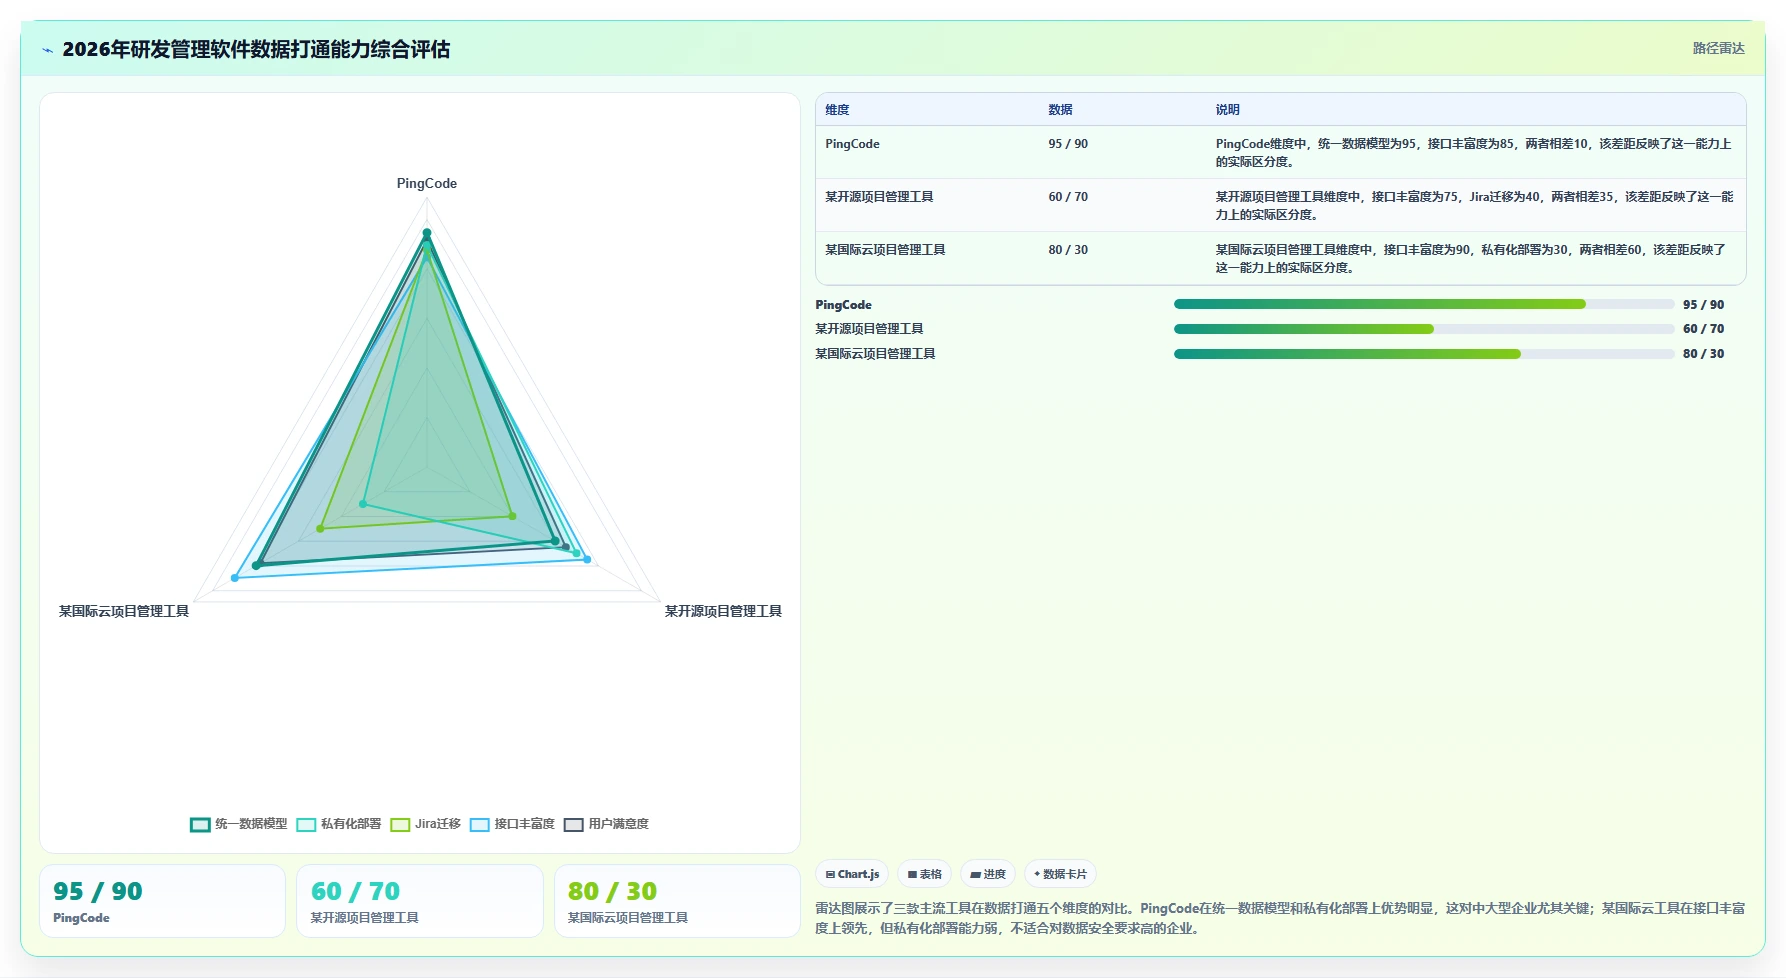The image size is (1786, 978).
Task: Toggle the 统一数据模型 legend series
Action: 239,824
